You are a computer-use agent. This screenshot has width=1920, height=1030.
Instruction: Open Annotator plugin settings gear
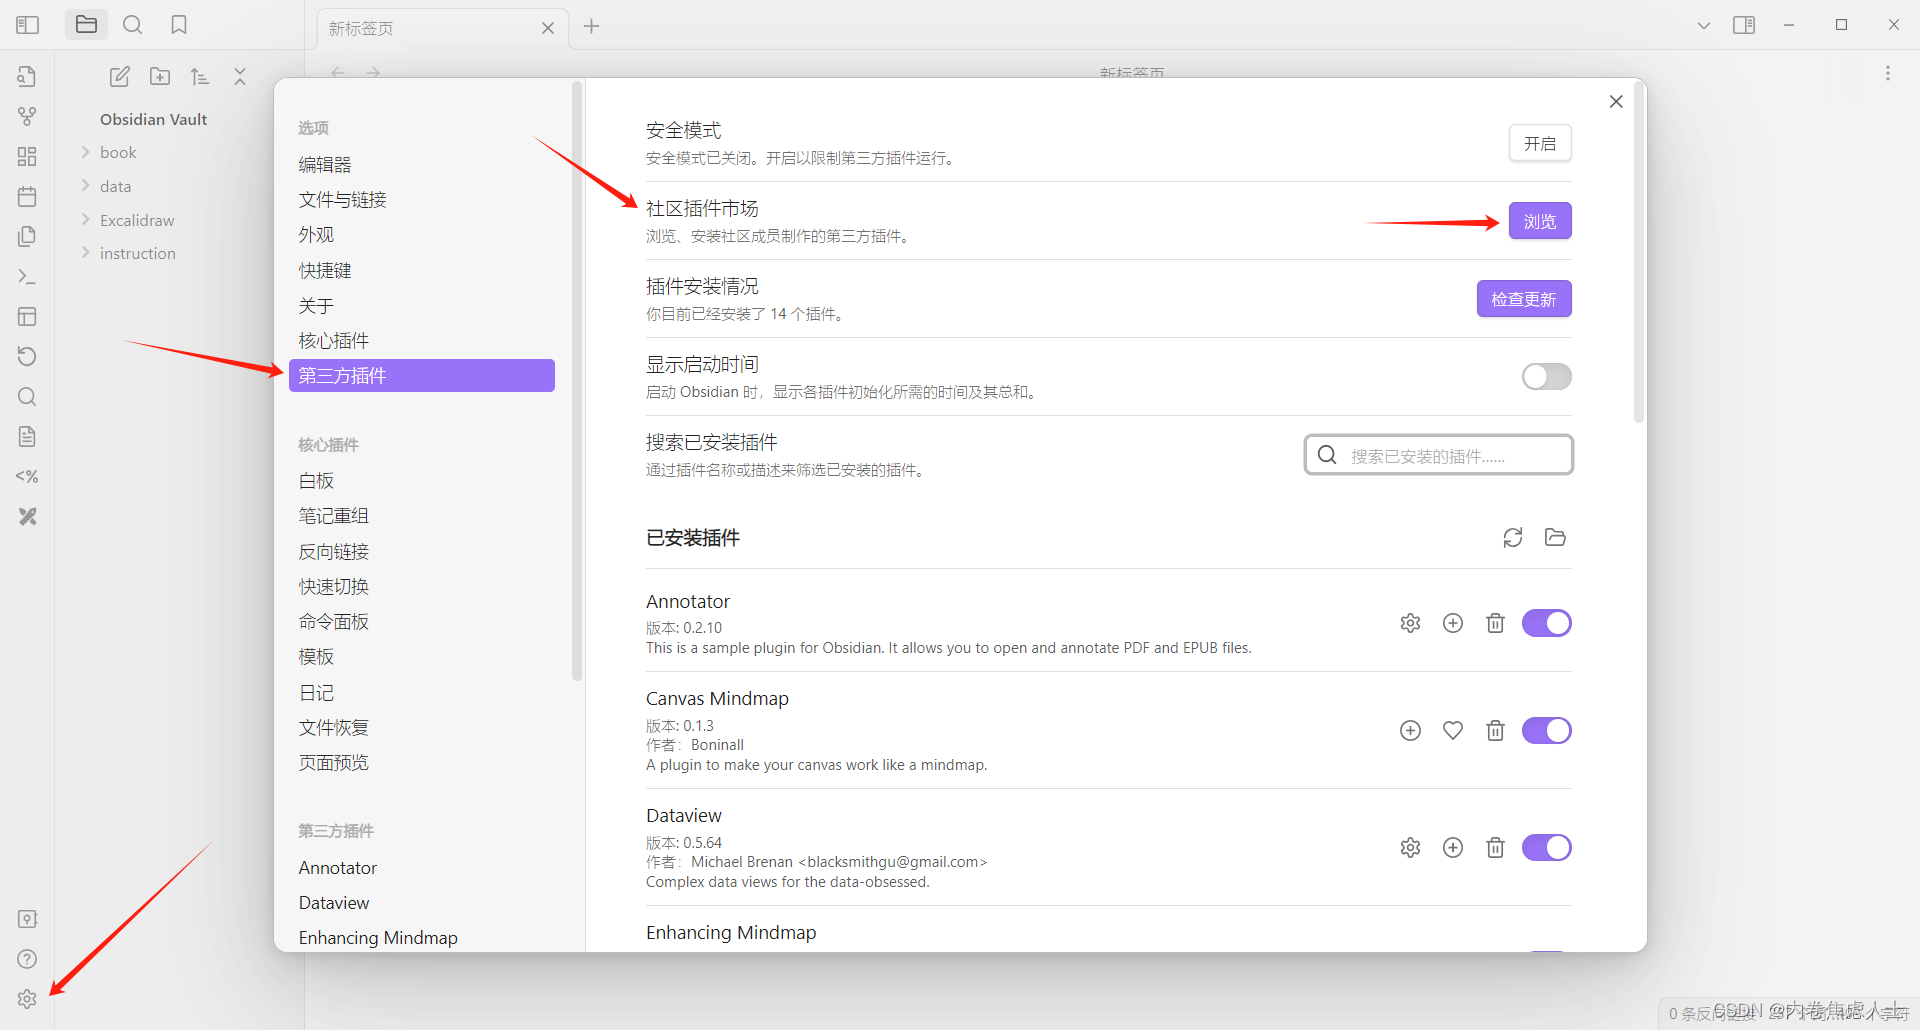click(x=1410, y=622)
